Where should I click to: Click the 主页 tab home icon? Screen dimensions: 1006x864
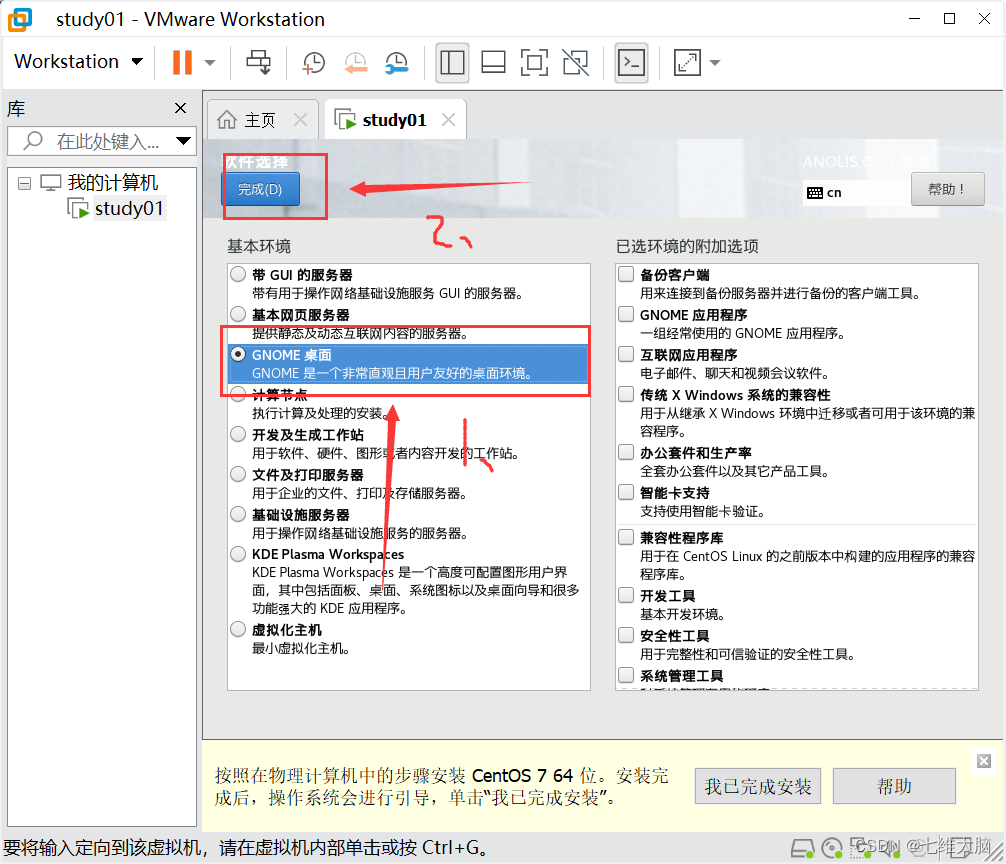226,119
